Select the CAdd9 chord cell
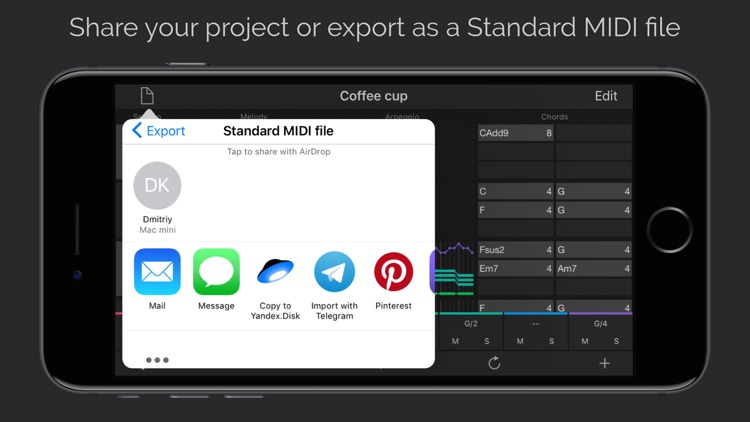750x422 pixels. coord(516,133)
